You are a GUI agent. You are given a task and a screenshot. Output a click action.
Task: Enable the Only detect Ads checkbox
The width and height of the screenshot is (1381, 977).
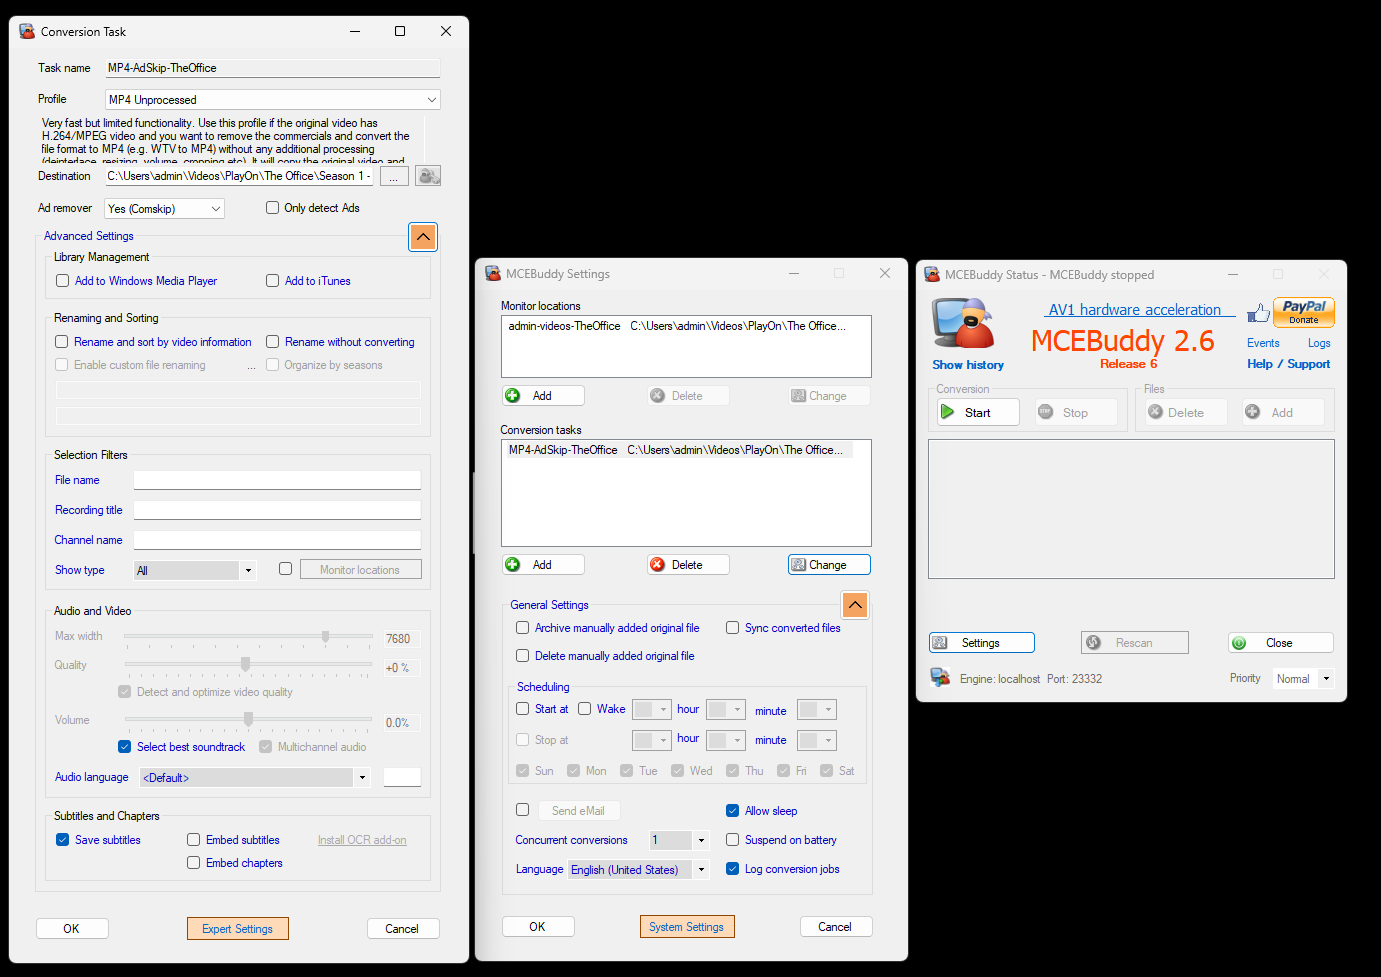pyautogui.click(x=272, y=208)
